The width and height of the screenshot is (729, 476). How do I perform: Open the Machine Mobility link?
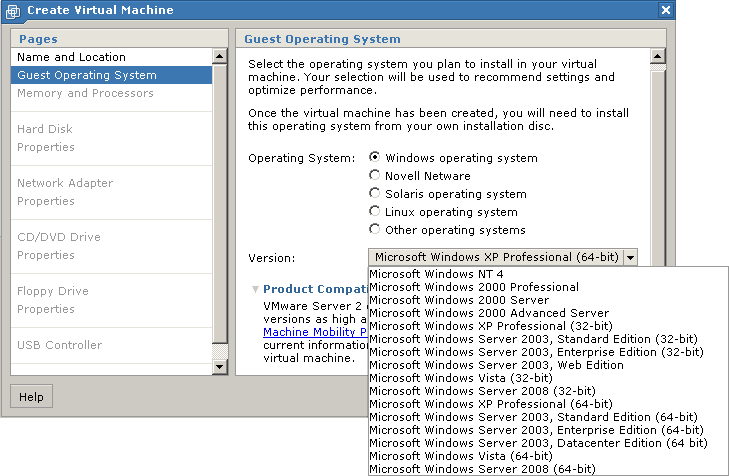click(315, 332)
